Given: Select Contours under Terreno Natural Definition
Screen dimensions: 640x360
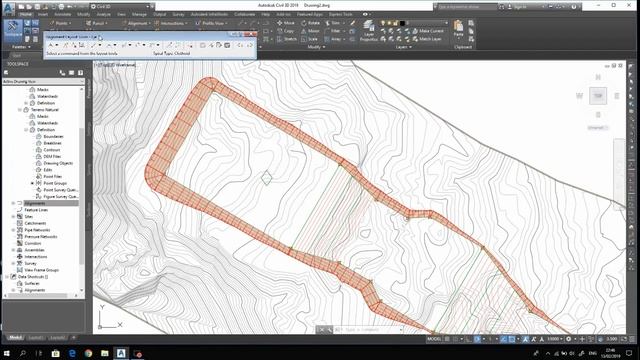Looking at the screenshot, I should 51,150.
